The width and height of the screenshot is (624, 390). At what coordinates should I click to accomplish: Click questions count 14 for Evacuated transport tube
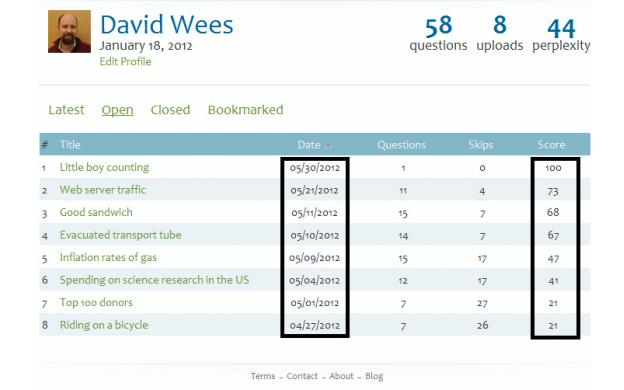pyautogui.click(x=403, y=236)
